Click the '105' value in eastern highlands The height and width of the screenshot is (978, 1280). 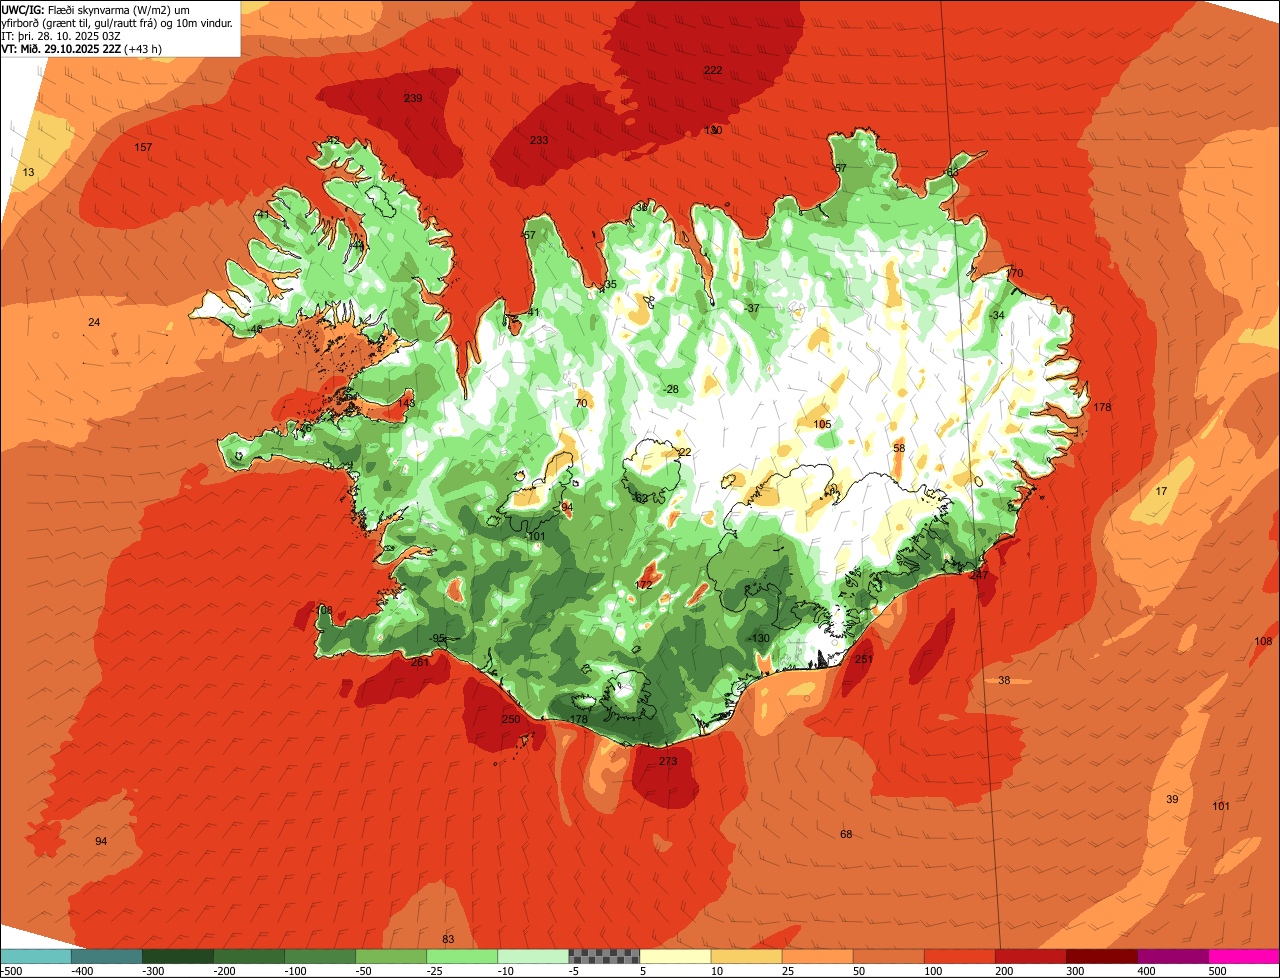[822, 425]
